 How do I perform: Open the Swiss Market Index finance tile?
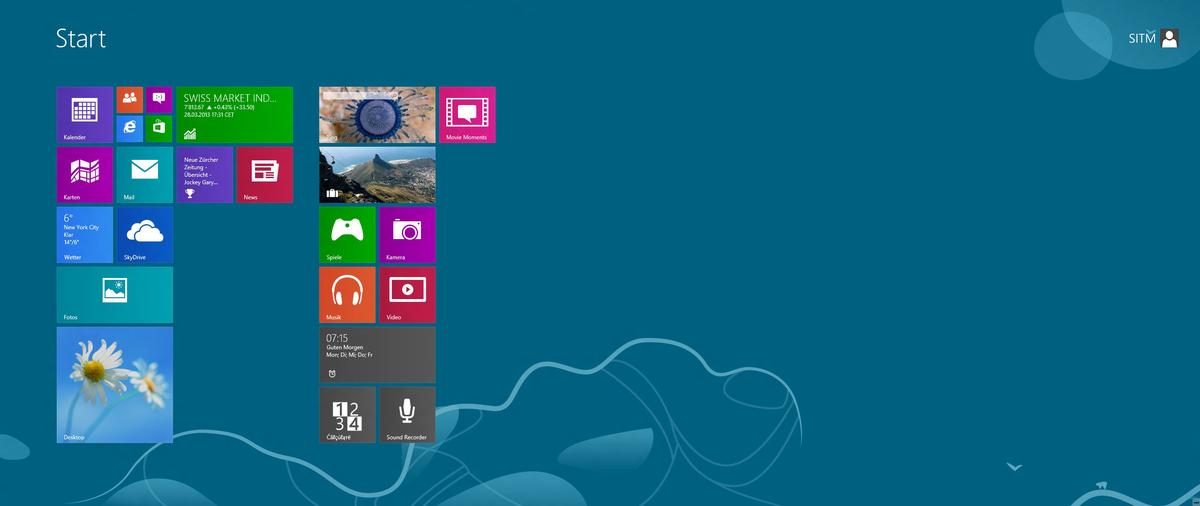(235, 115)
